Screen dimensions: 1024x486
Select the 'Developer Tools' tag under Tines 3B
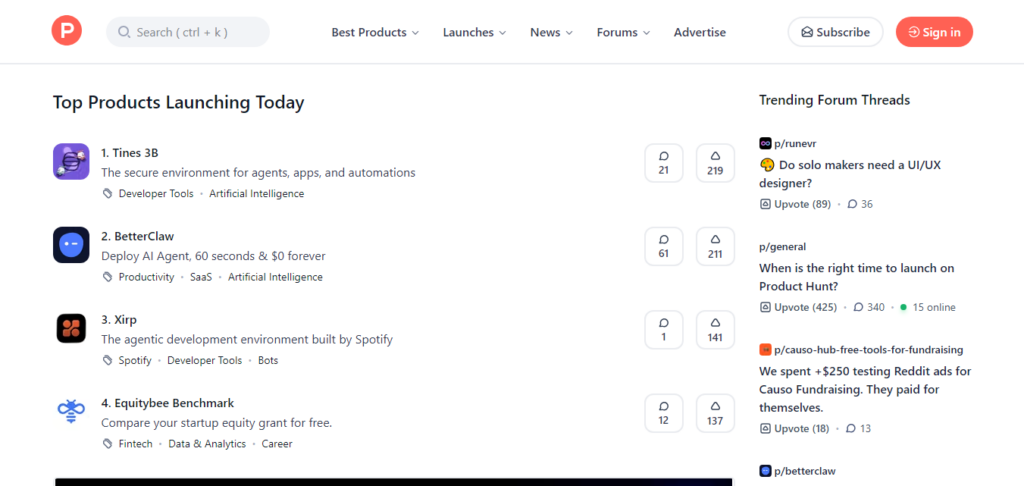(x=156, y=194)
